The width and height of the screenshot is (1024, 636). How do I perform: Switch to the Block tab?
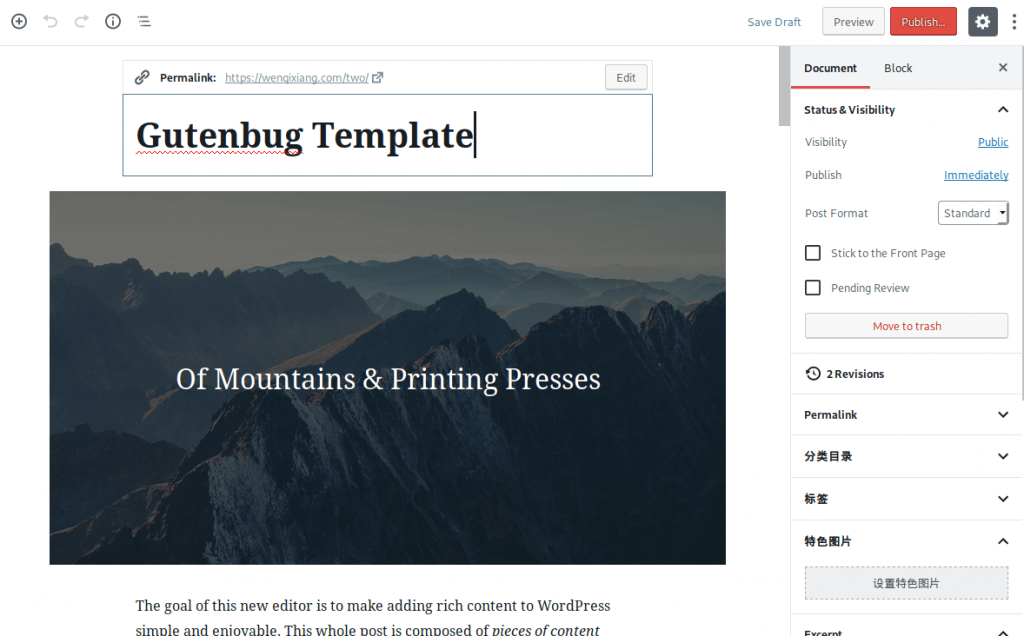pos(898,68)
